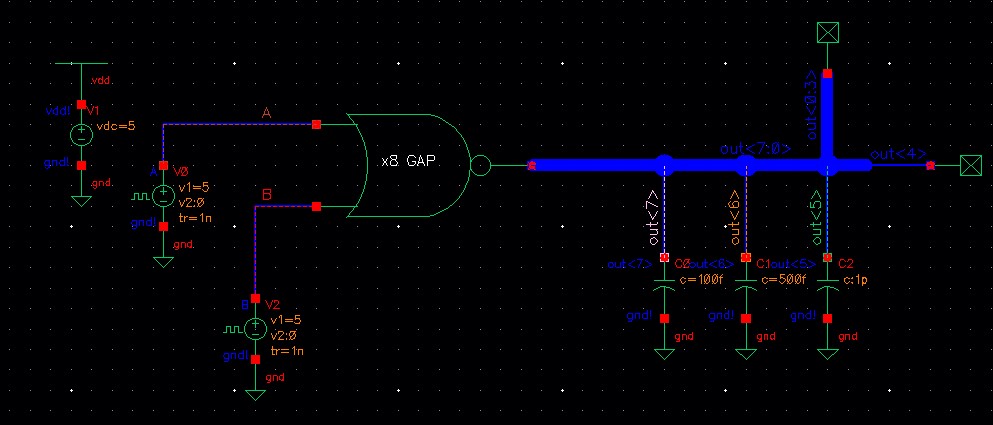
Task: Click the NAND gate input pin on wire B
Action: [x=317, y=206]
